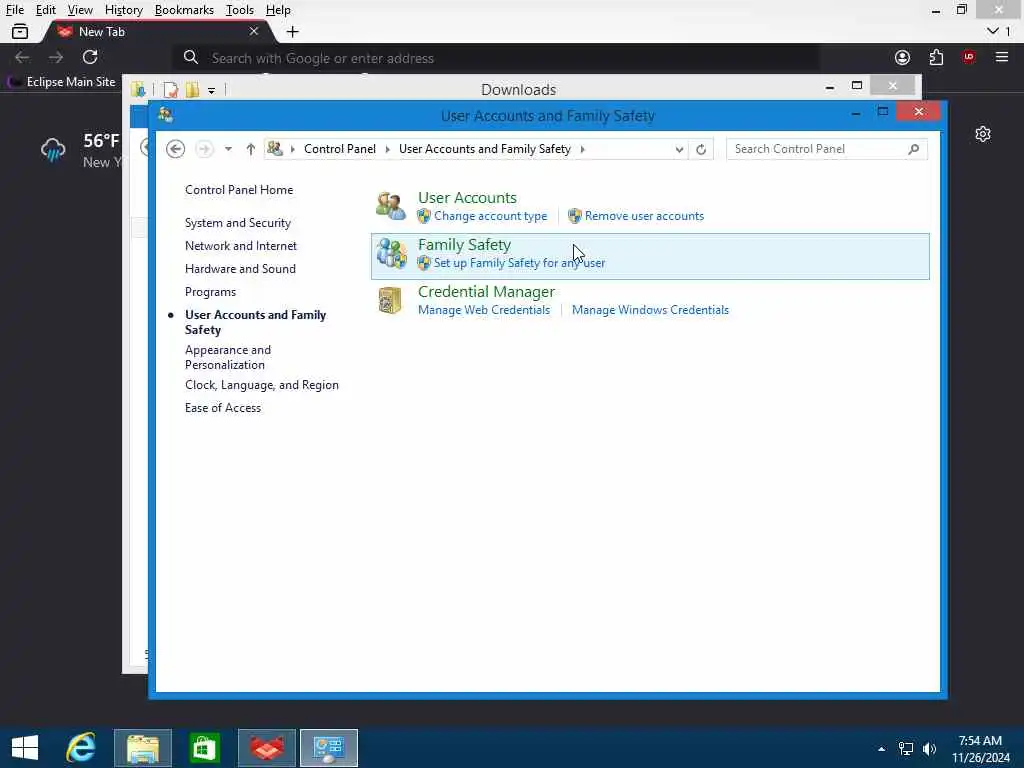Select System and Security in sidebar

[x=238, y=223]
